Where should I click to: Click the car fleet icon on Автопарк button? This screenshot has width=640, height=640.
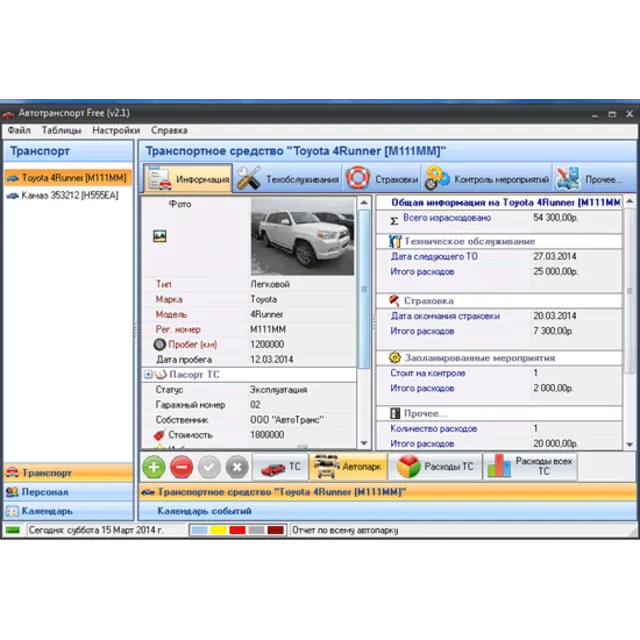327,466
